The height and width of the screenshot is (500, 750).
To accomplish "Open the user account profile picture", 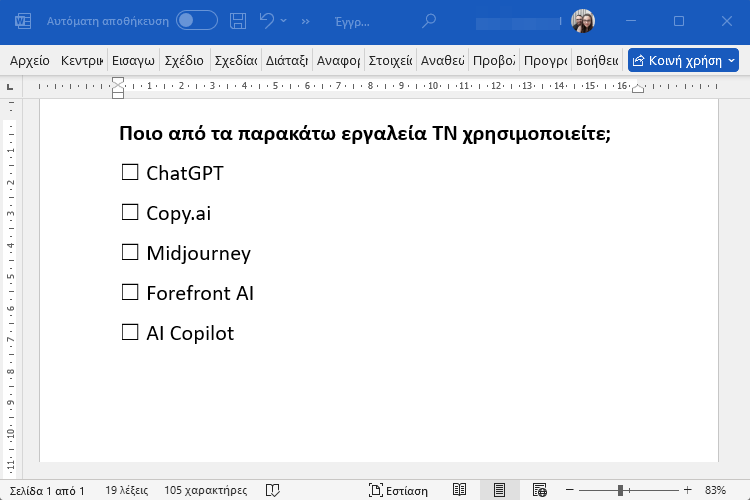I will pos(583,21).
